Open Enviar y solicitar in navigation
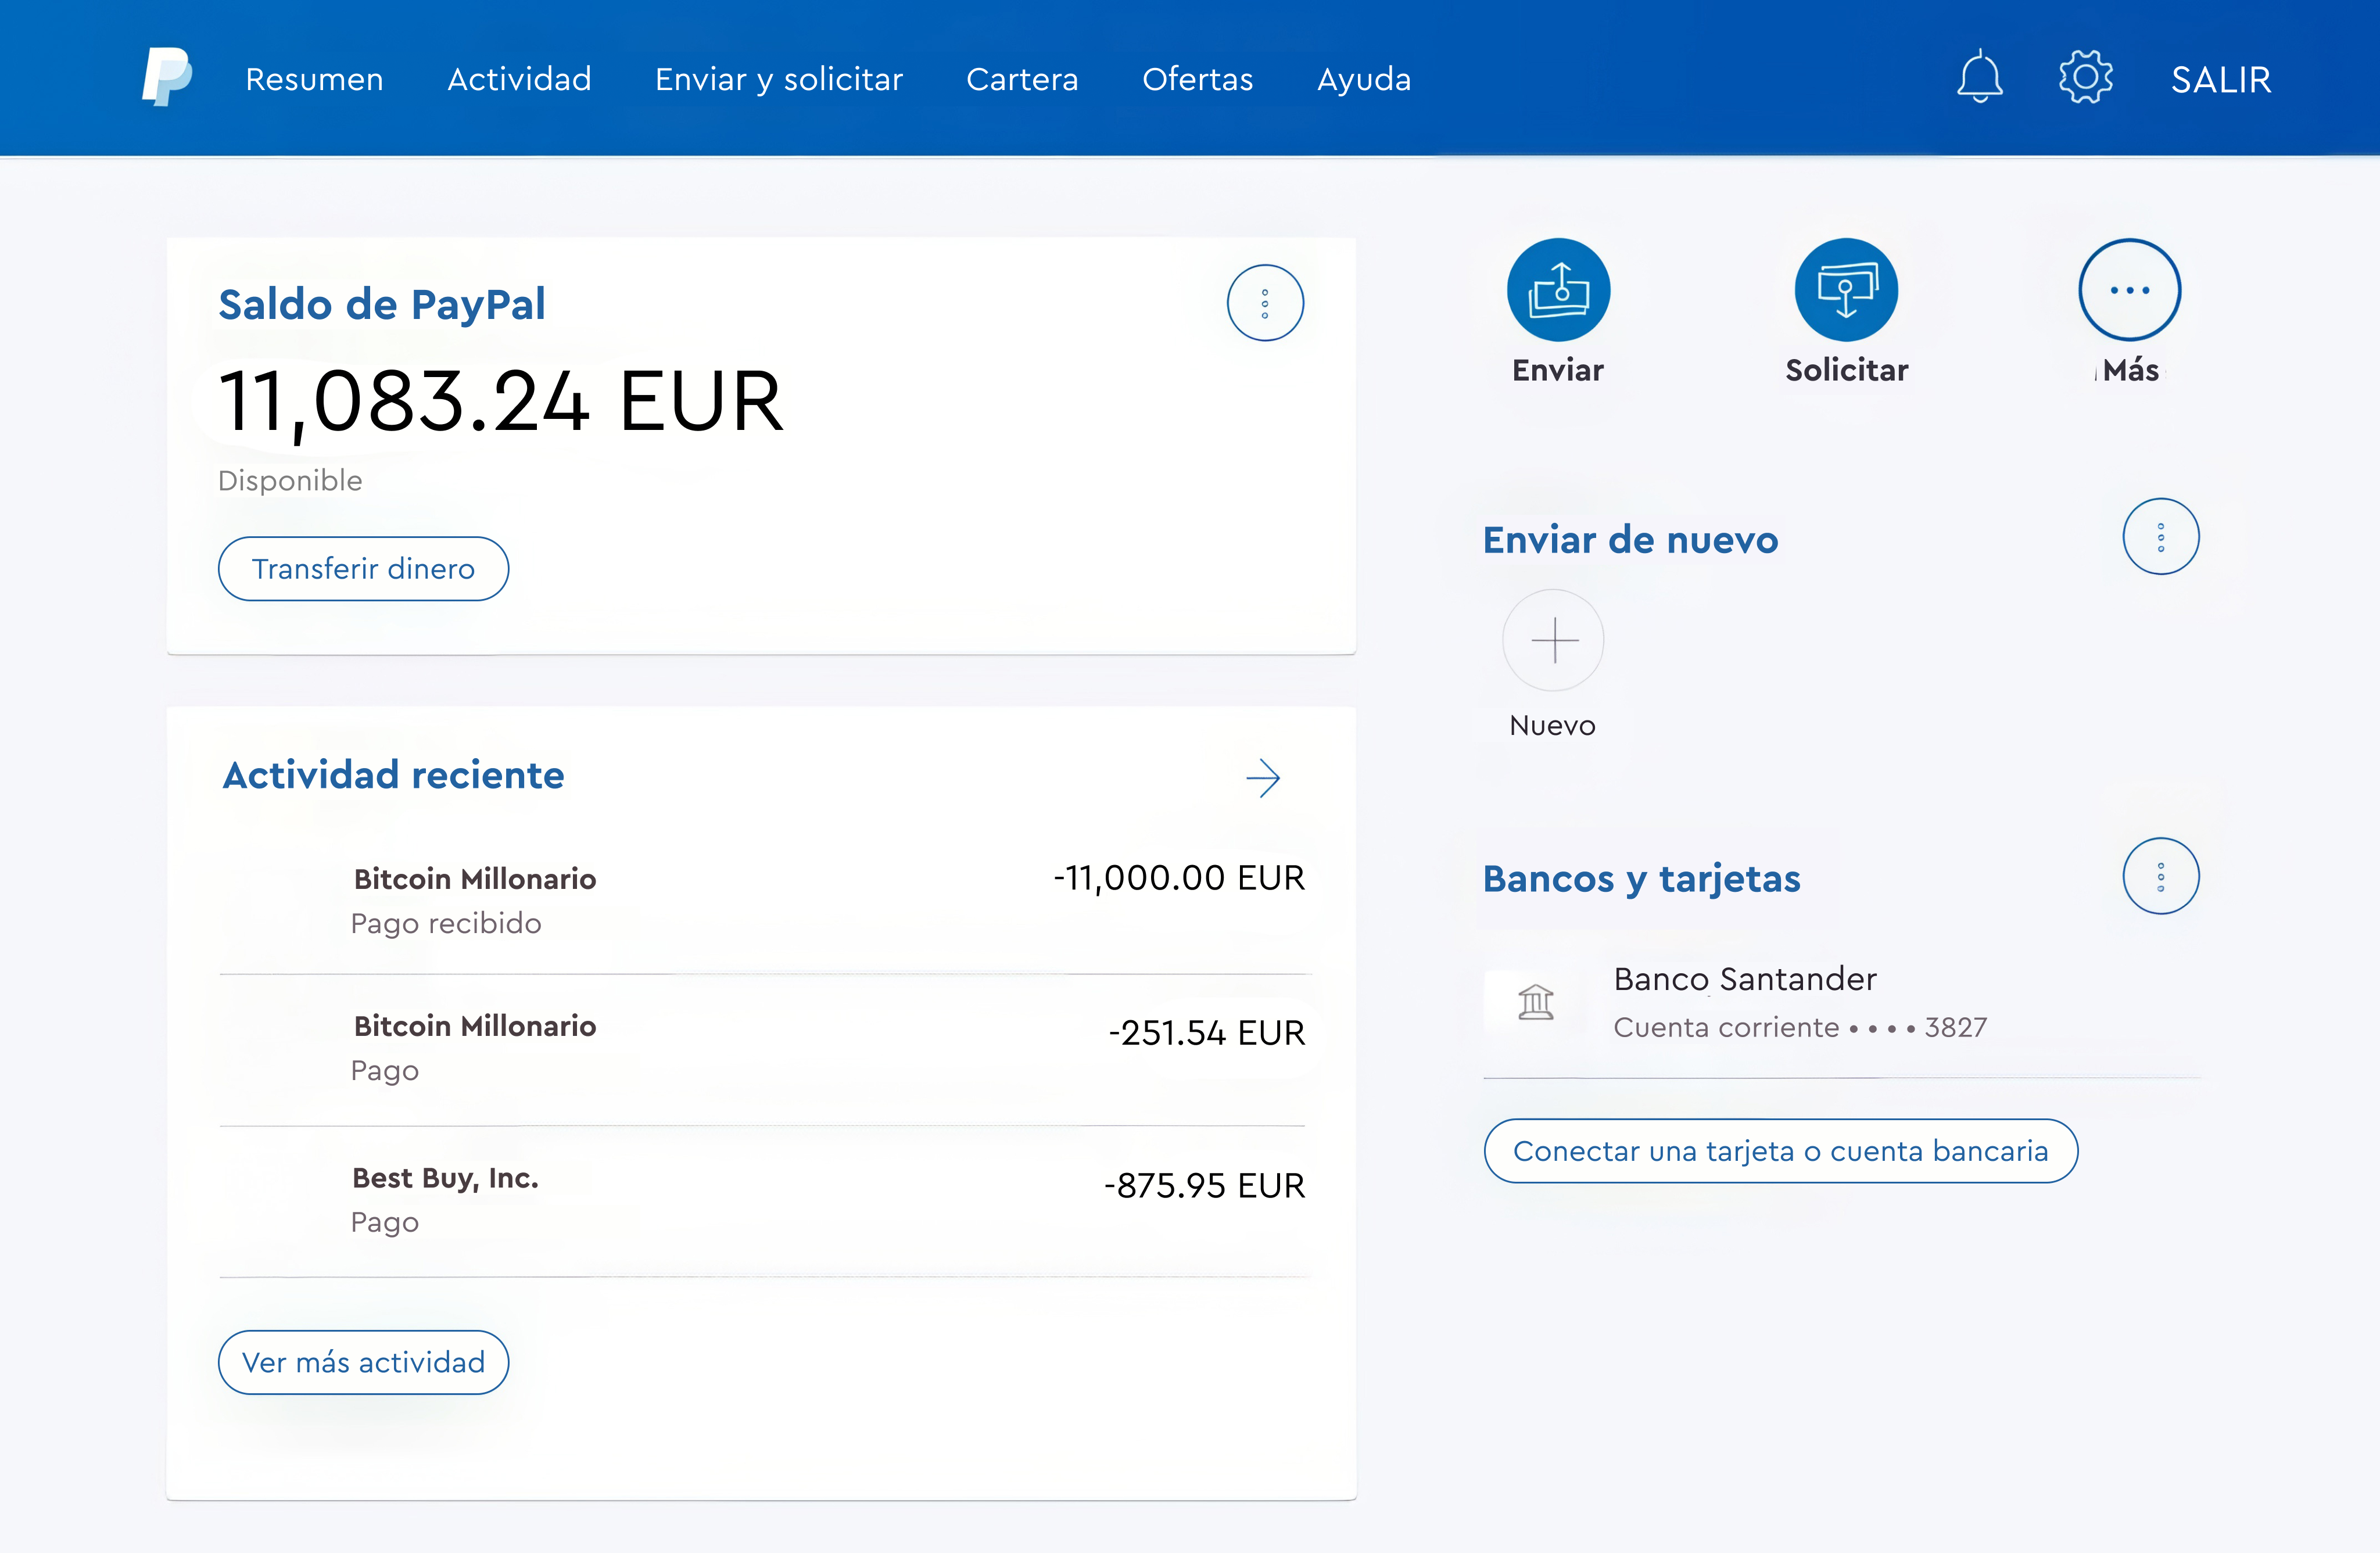2380x1553 pixels. [x=778, y=79]
